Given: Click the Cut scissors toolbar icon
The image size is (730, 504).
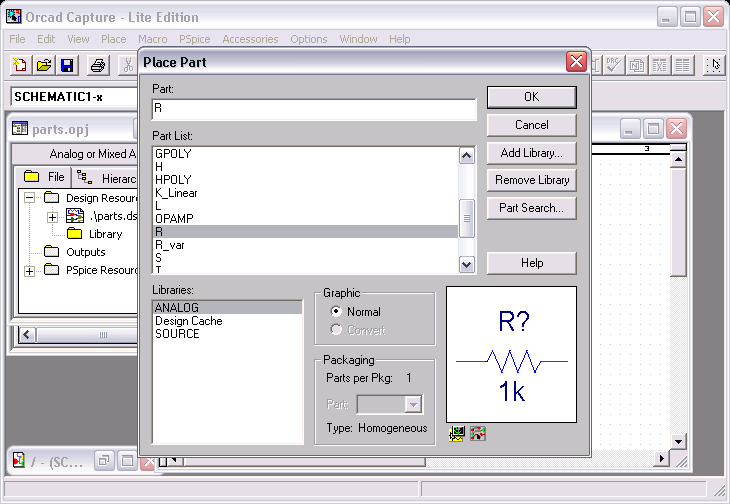Looking at the screenshot, I should coord(128,65).
